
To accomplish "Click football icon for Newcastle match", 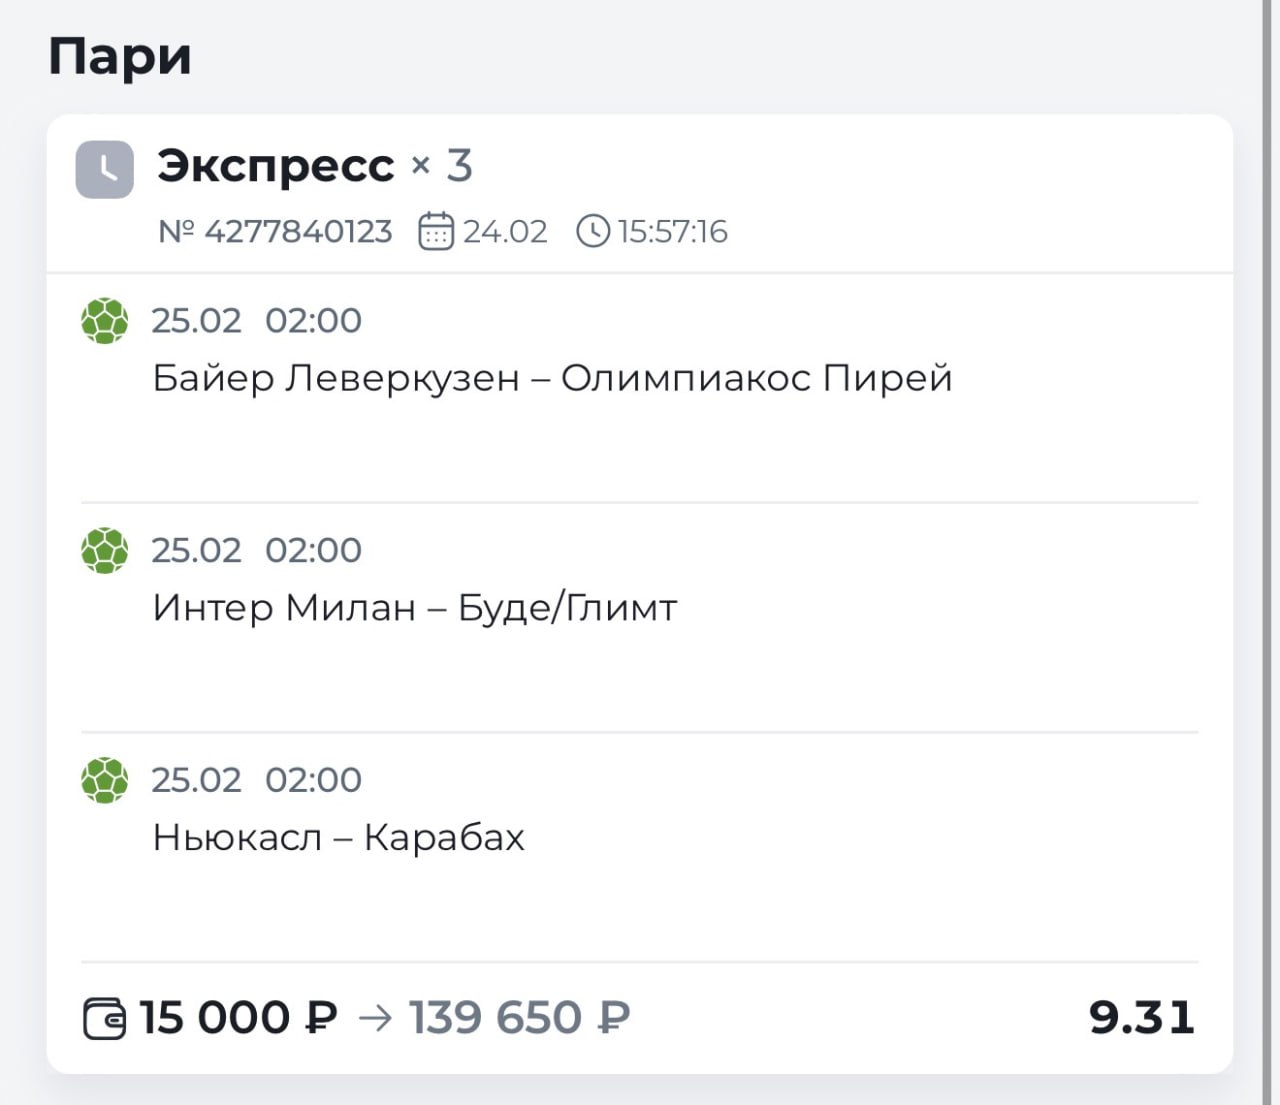I will (104, 780).
